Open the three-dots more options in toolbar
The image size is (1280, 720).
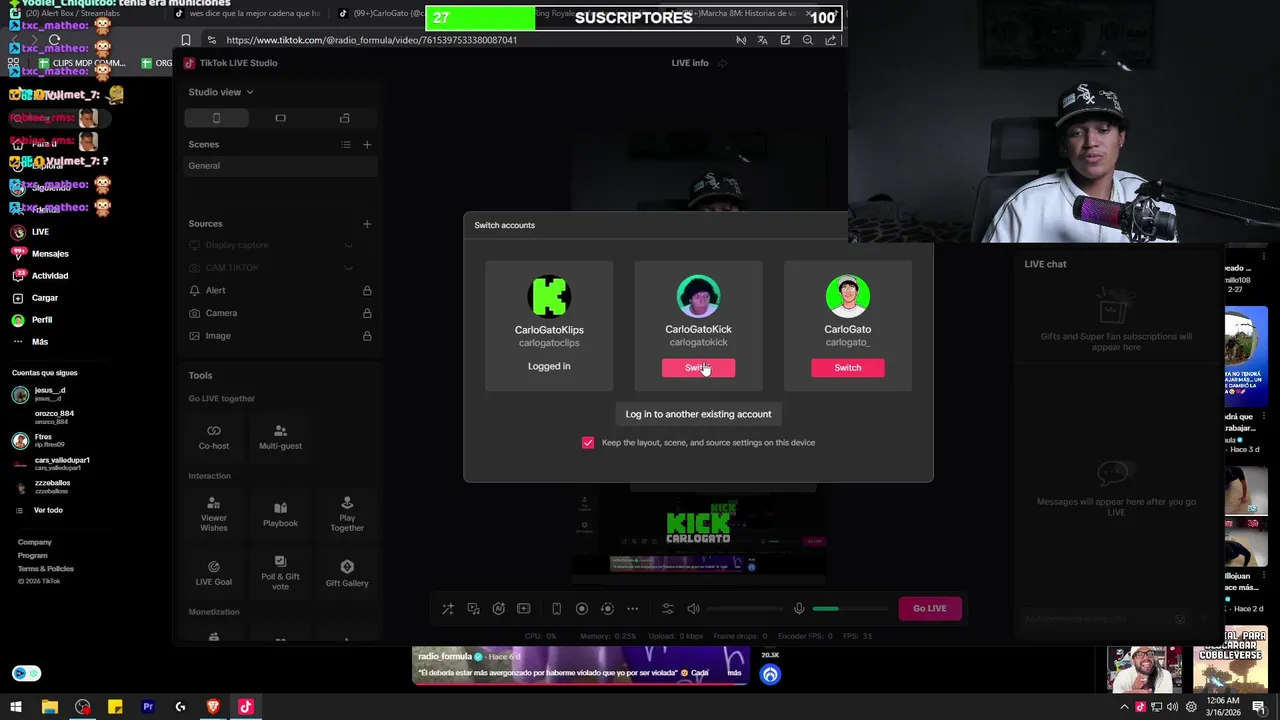(632, 608)
